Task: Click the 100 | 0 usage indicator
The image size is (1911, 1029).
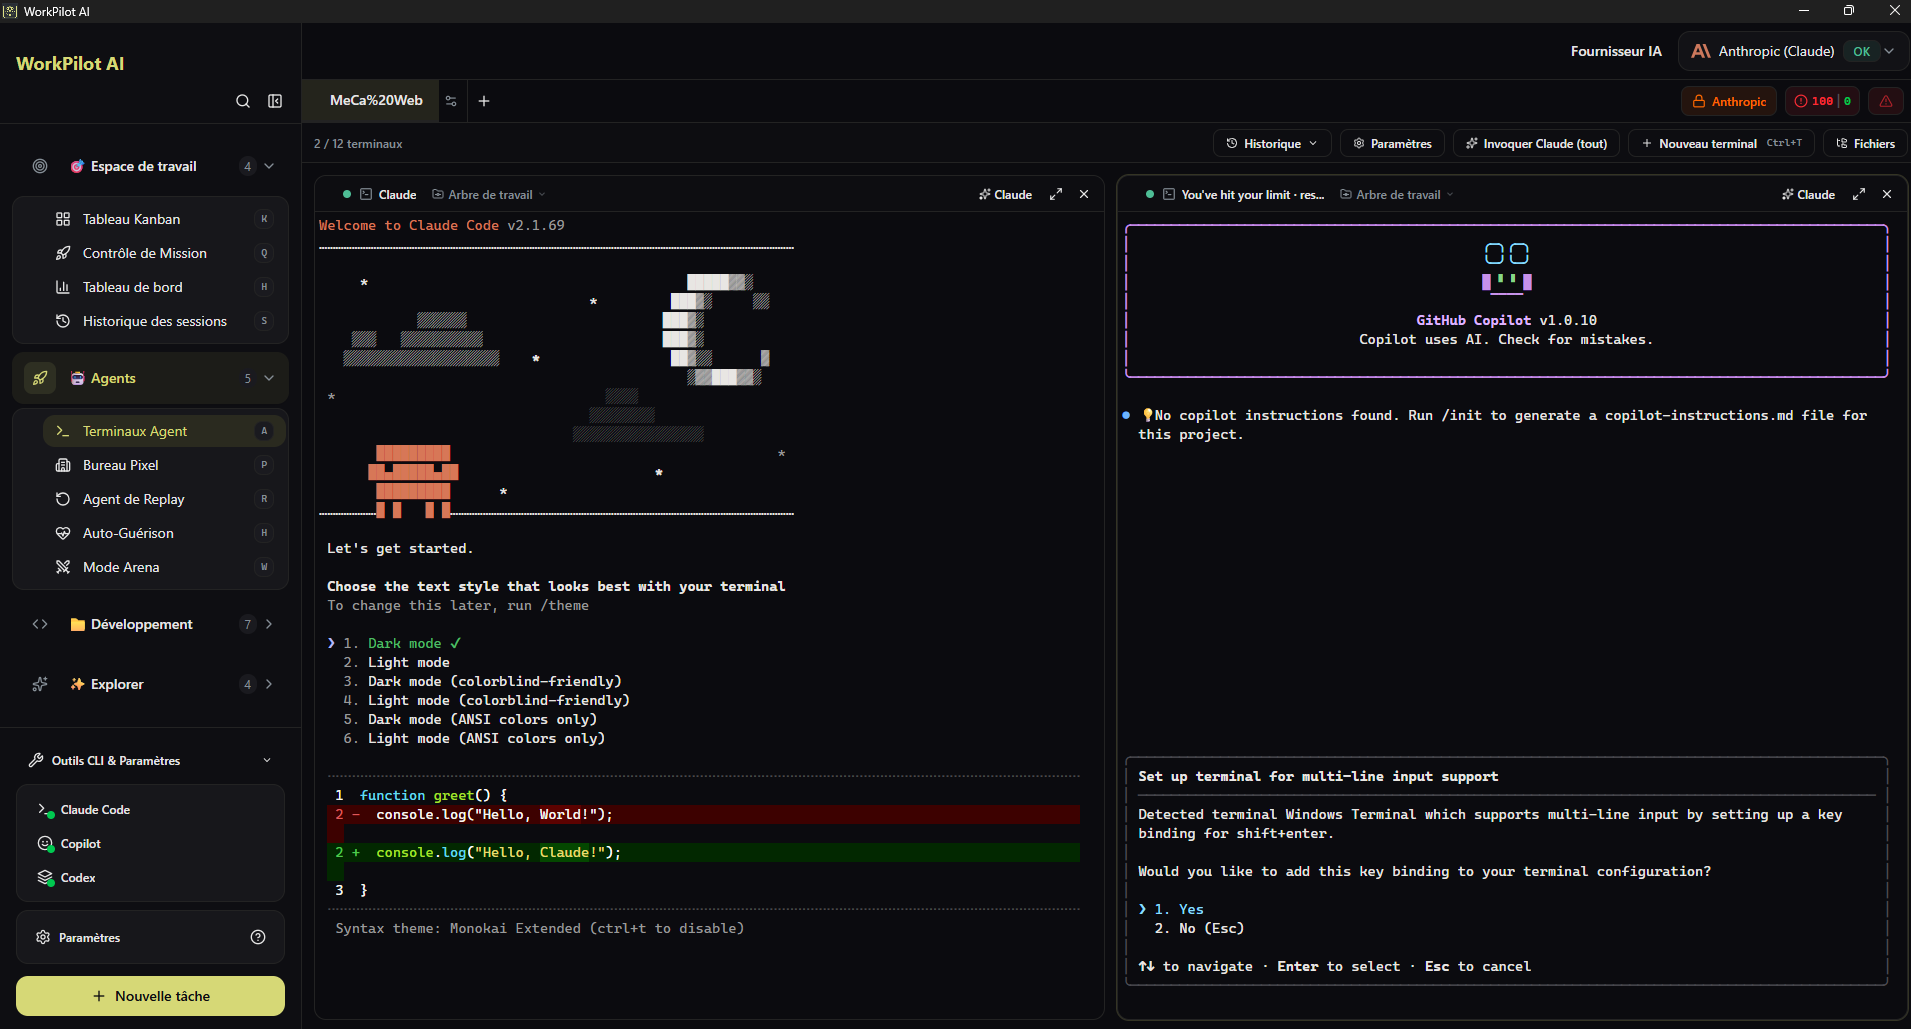Action: (1822, 101)
